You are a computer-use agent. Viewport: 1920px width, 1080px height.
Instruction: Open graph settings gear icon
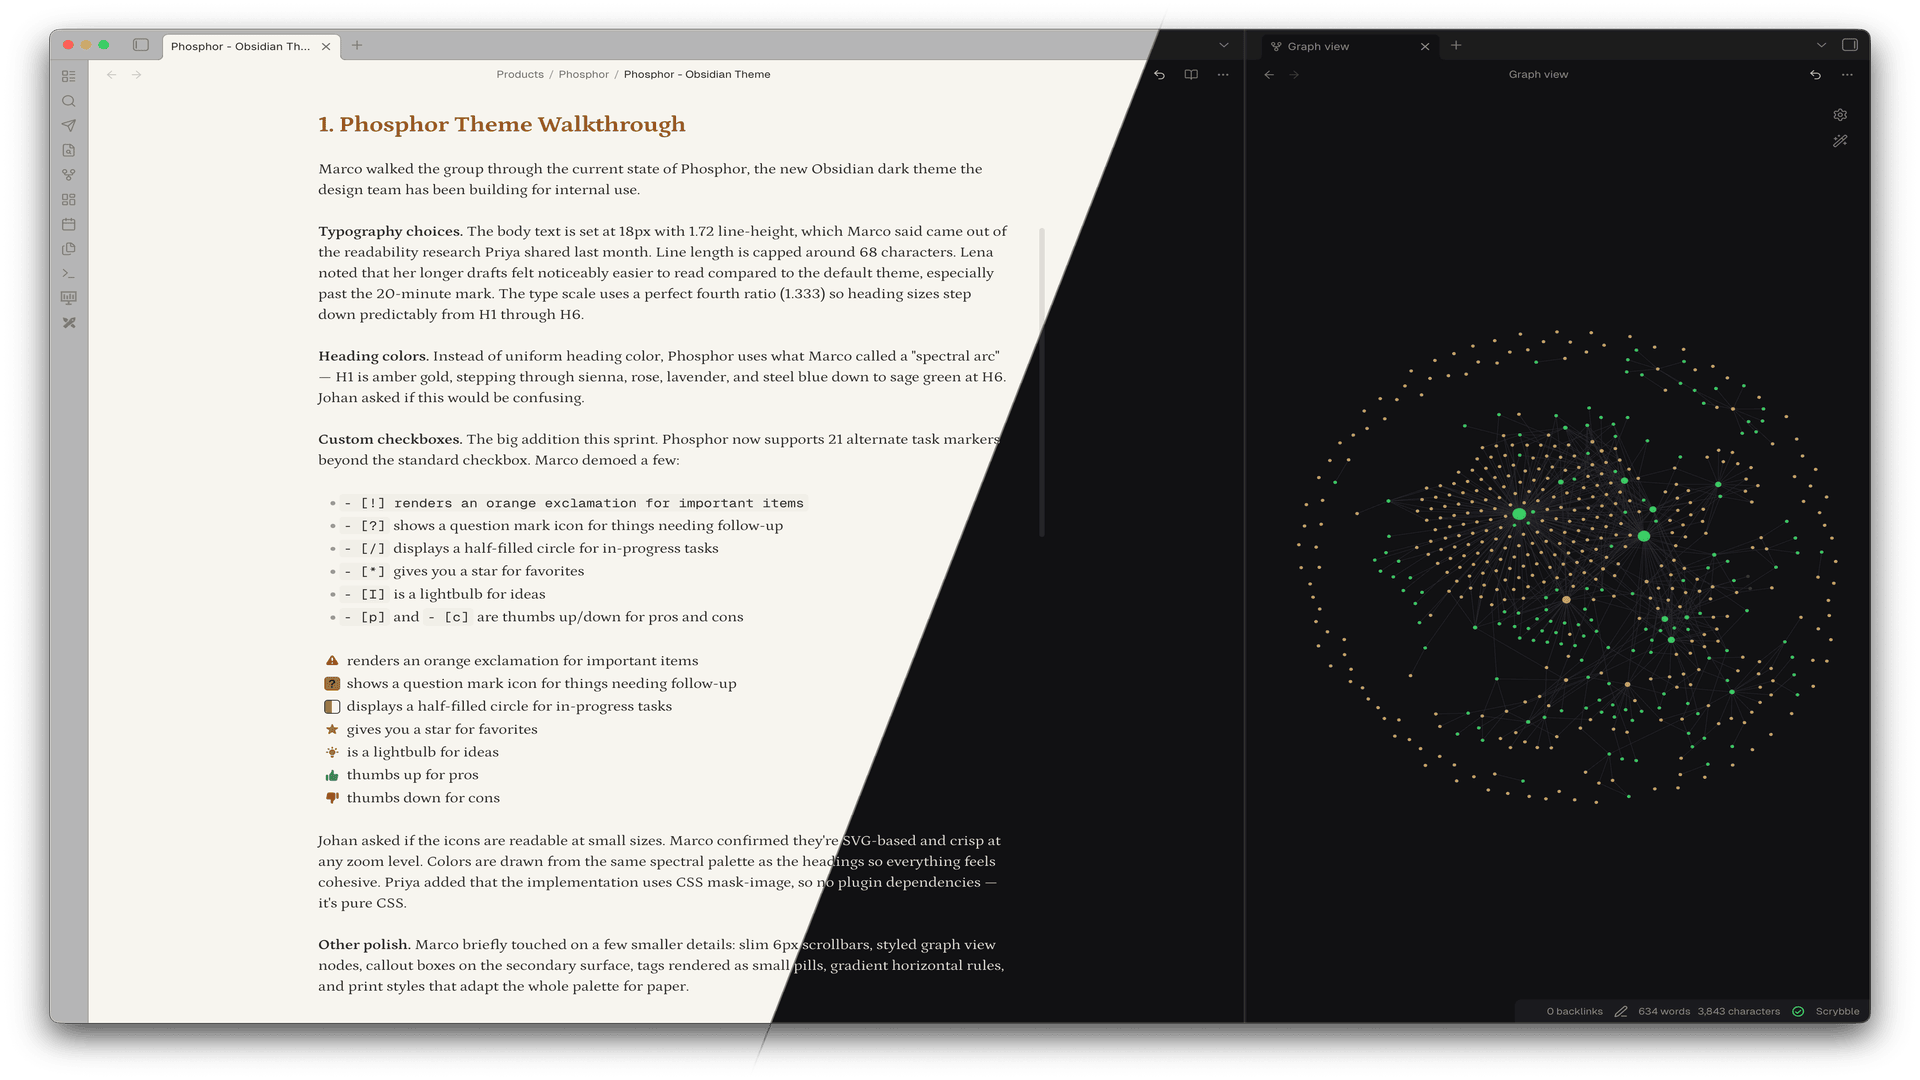pos(1840,115)
